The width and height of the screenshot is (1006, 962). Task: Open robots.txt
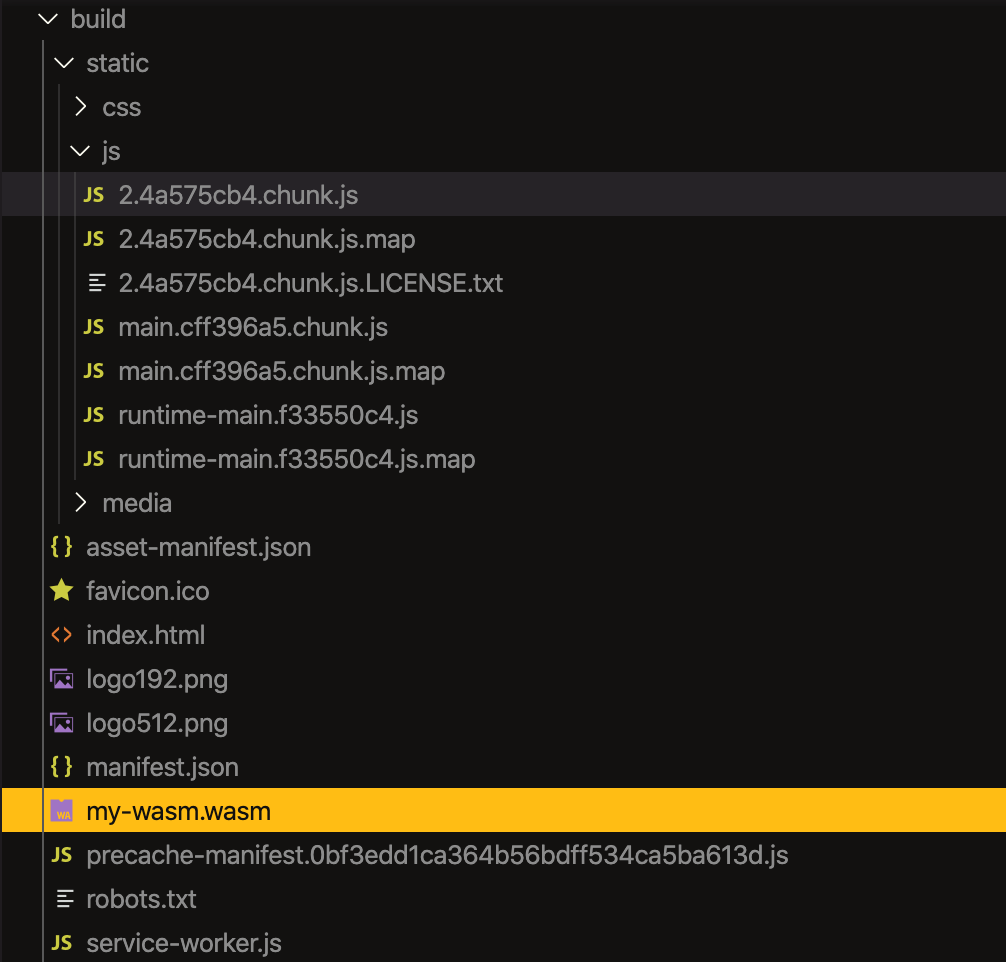point(141,899)
